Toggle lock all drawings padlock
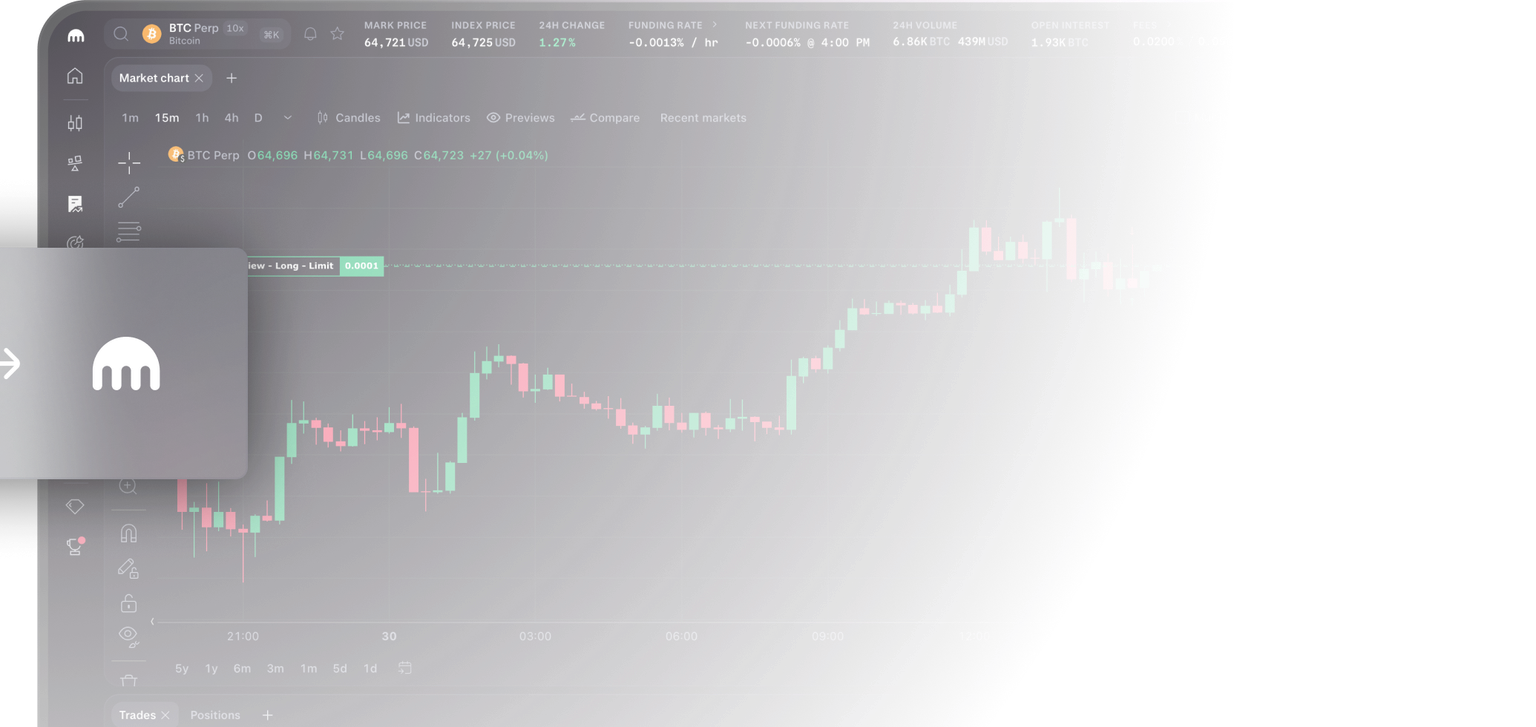Viewport: 1536px width, 727px height. pyautogui.click(x=128, y=603)
